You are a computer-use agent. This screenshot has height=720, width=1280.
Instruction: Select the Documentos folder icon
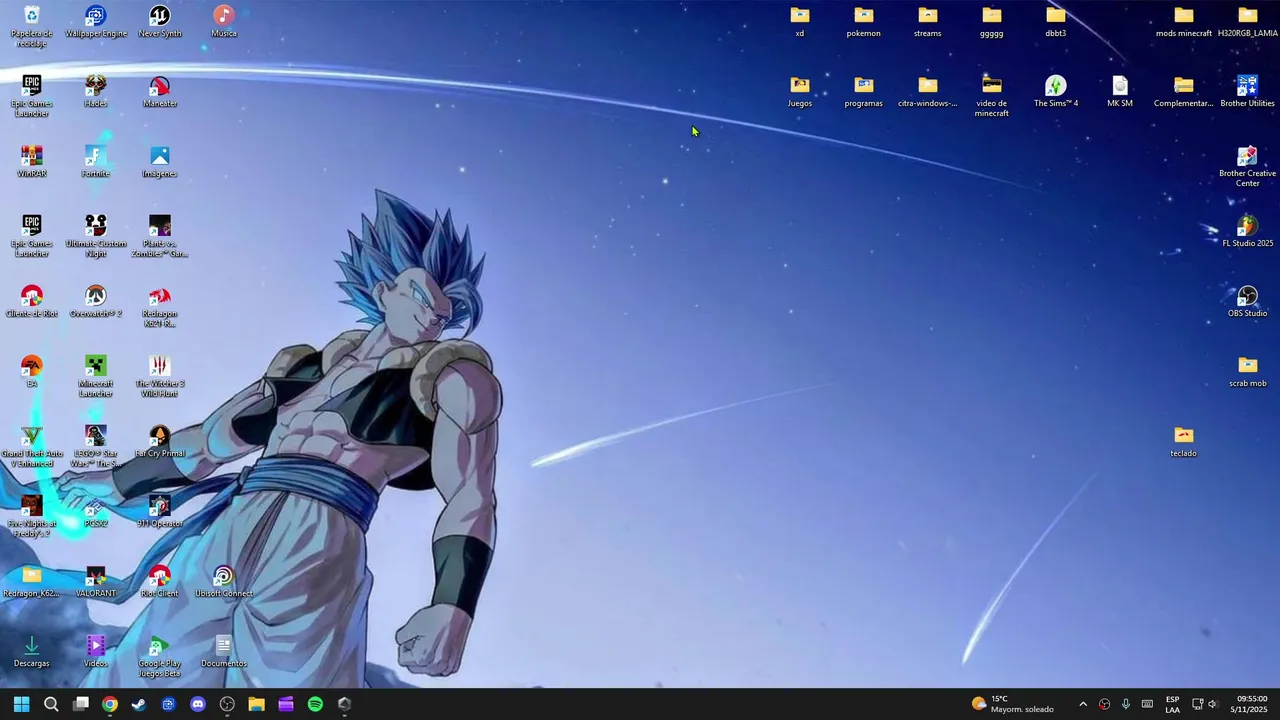tap(224, 652)
